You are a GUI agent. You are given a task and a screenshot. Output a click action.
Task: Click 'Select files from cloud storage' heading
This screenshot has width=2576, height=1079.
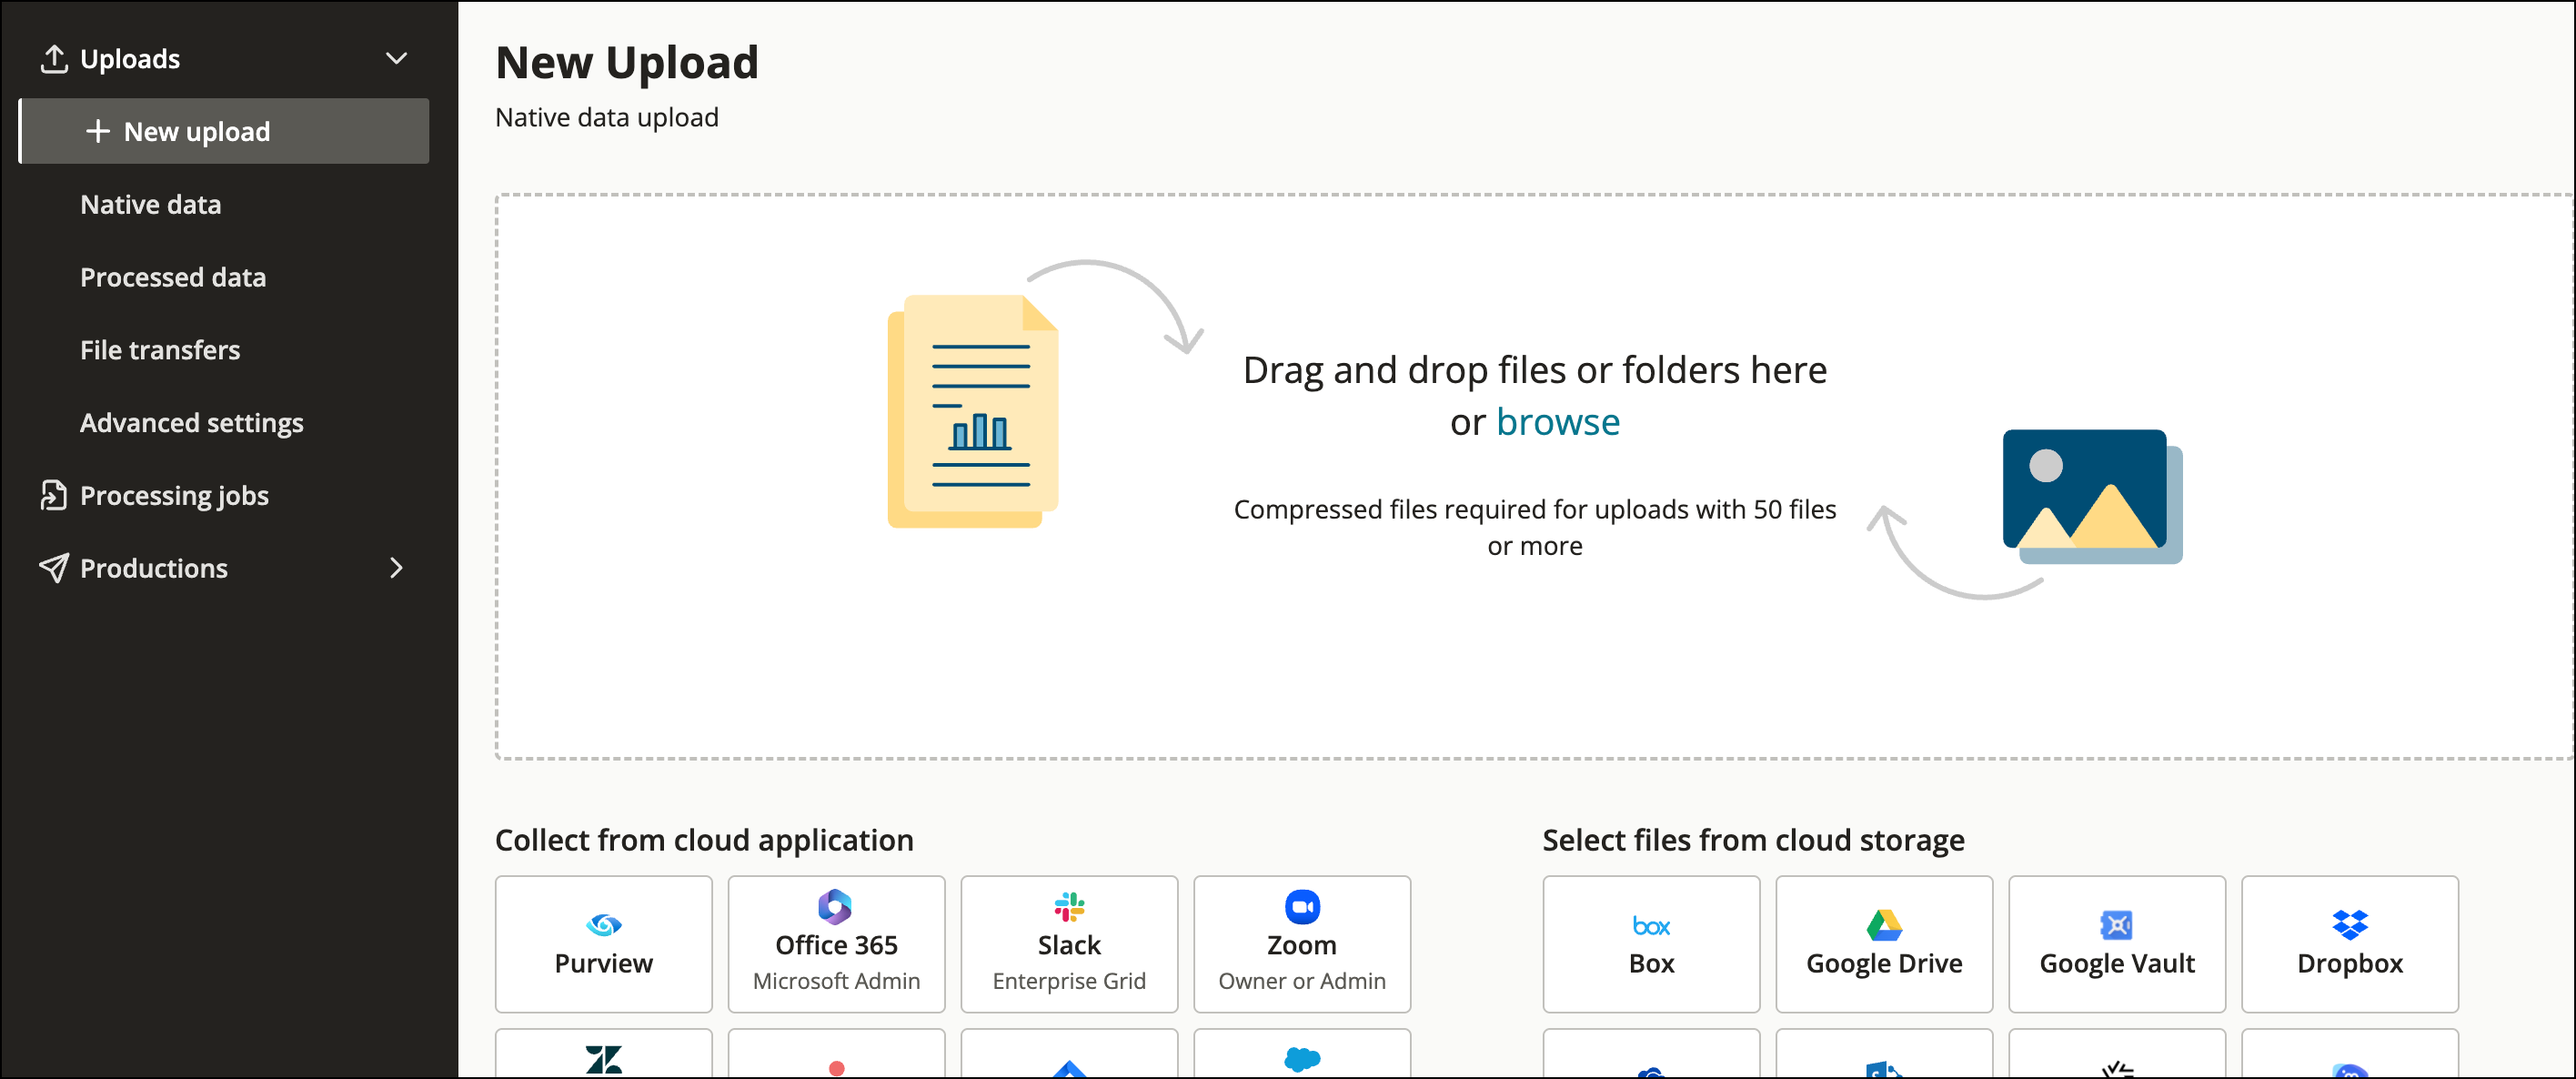pos(1753,840)
